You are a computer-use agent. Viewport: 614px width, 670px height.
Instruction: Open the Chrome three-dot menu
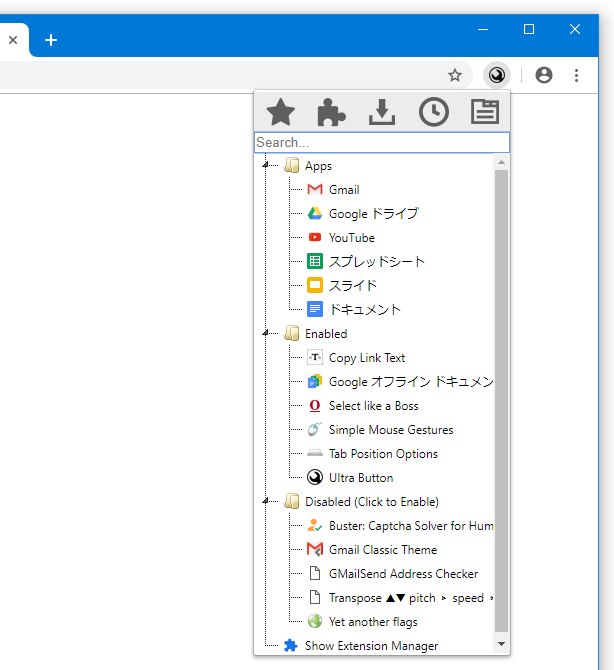[x=576, y=75]
